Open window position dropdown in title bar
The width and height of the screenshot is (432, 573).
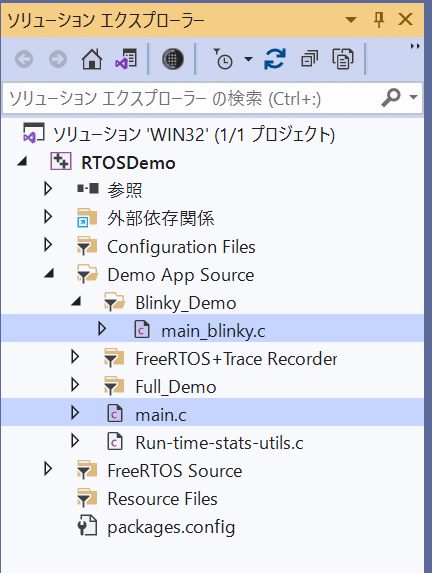351,19
